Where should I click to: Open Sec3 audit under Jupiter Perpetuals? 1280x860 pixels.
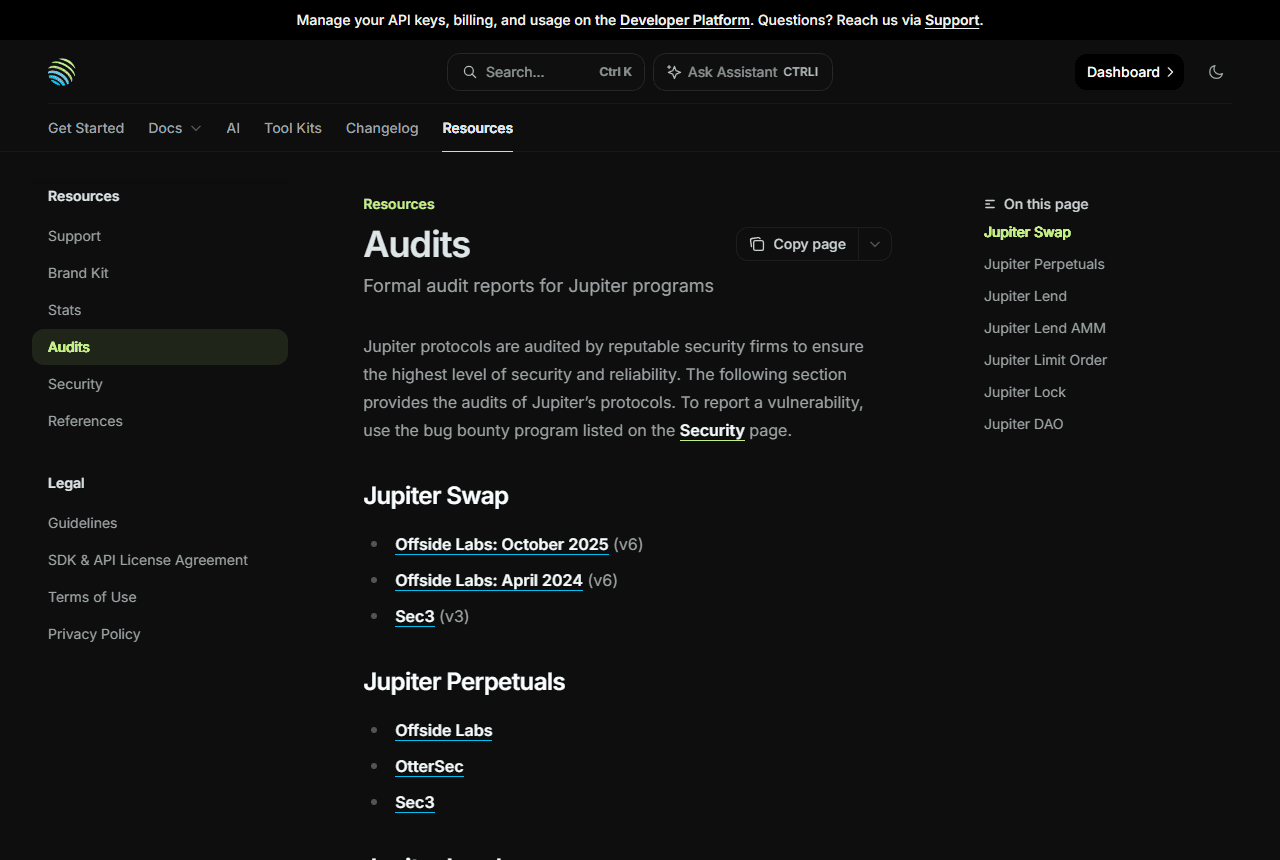(415, 802)
